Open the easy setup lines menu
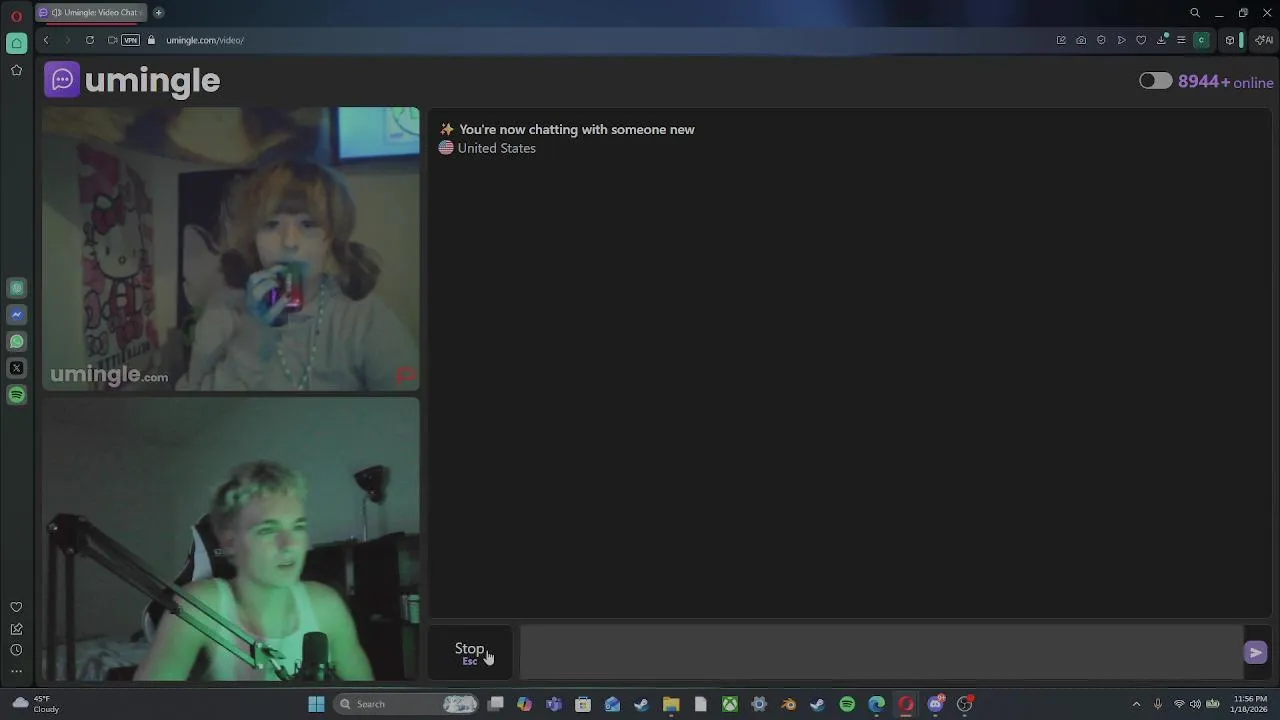The height and width of the screenshot is (720, 1280). click(x=1181, y=40)
